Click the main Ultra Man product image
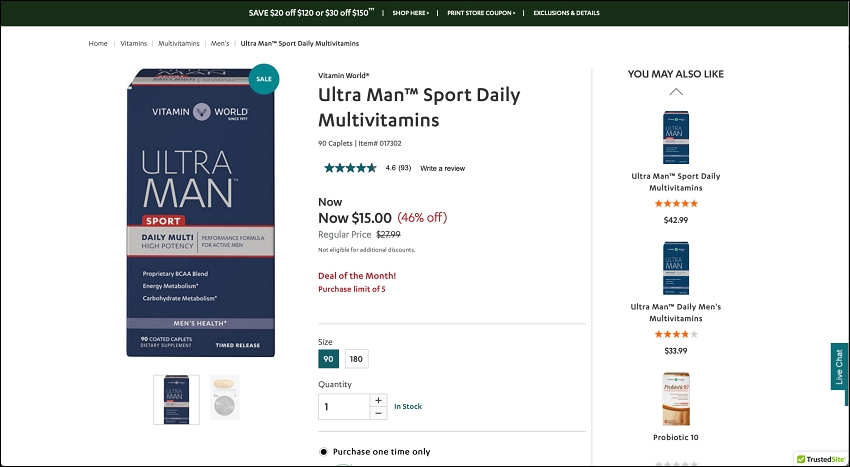 tap(201, 212)
